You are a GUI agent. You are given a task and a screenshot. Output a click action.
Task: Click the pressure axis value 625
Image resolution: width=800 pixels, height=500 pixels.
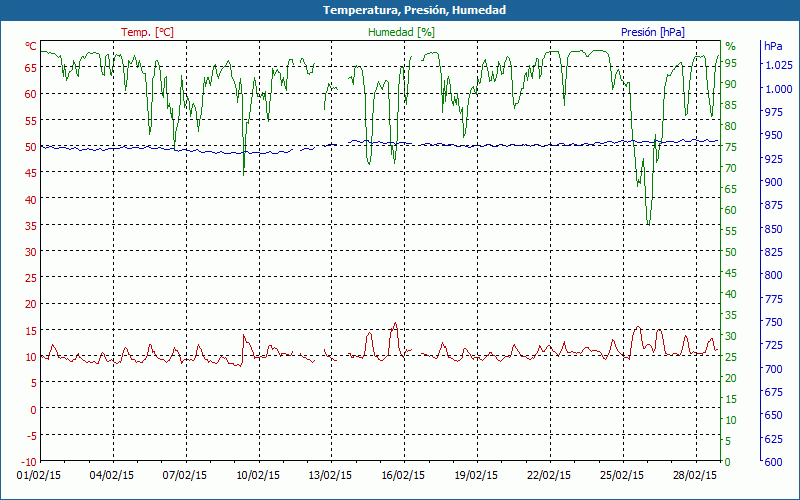[773, 438]
